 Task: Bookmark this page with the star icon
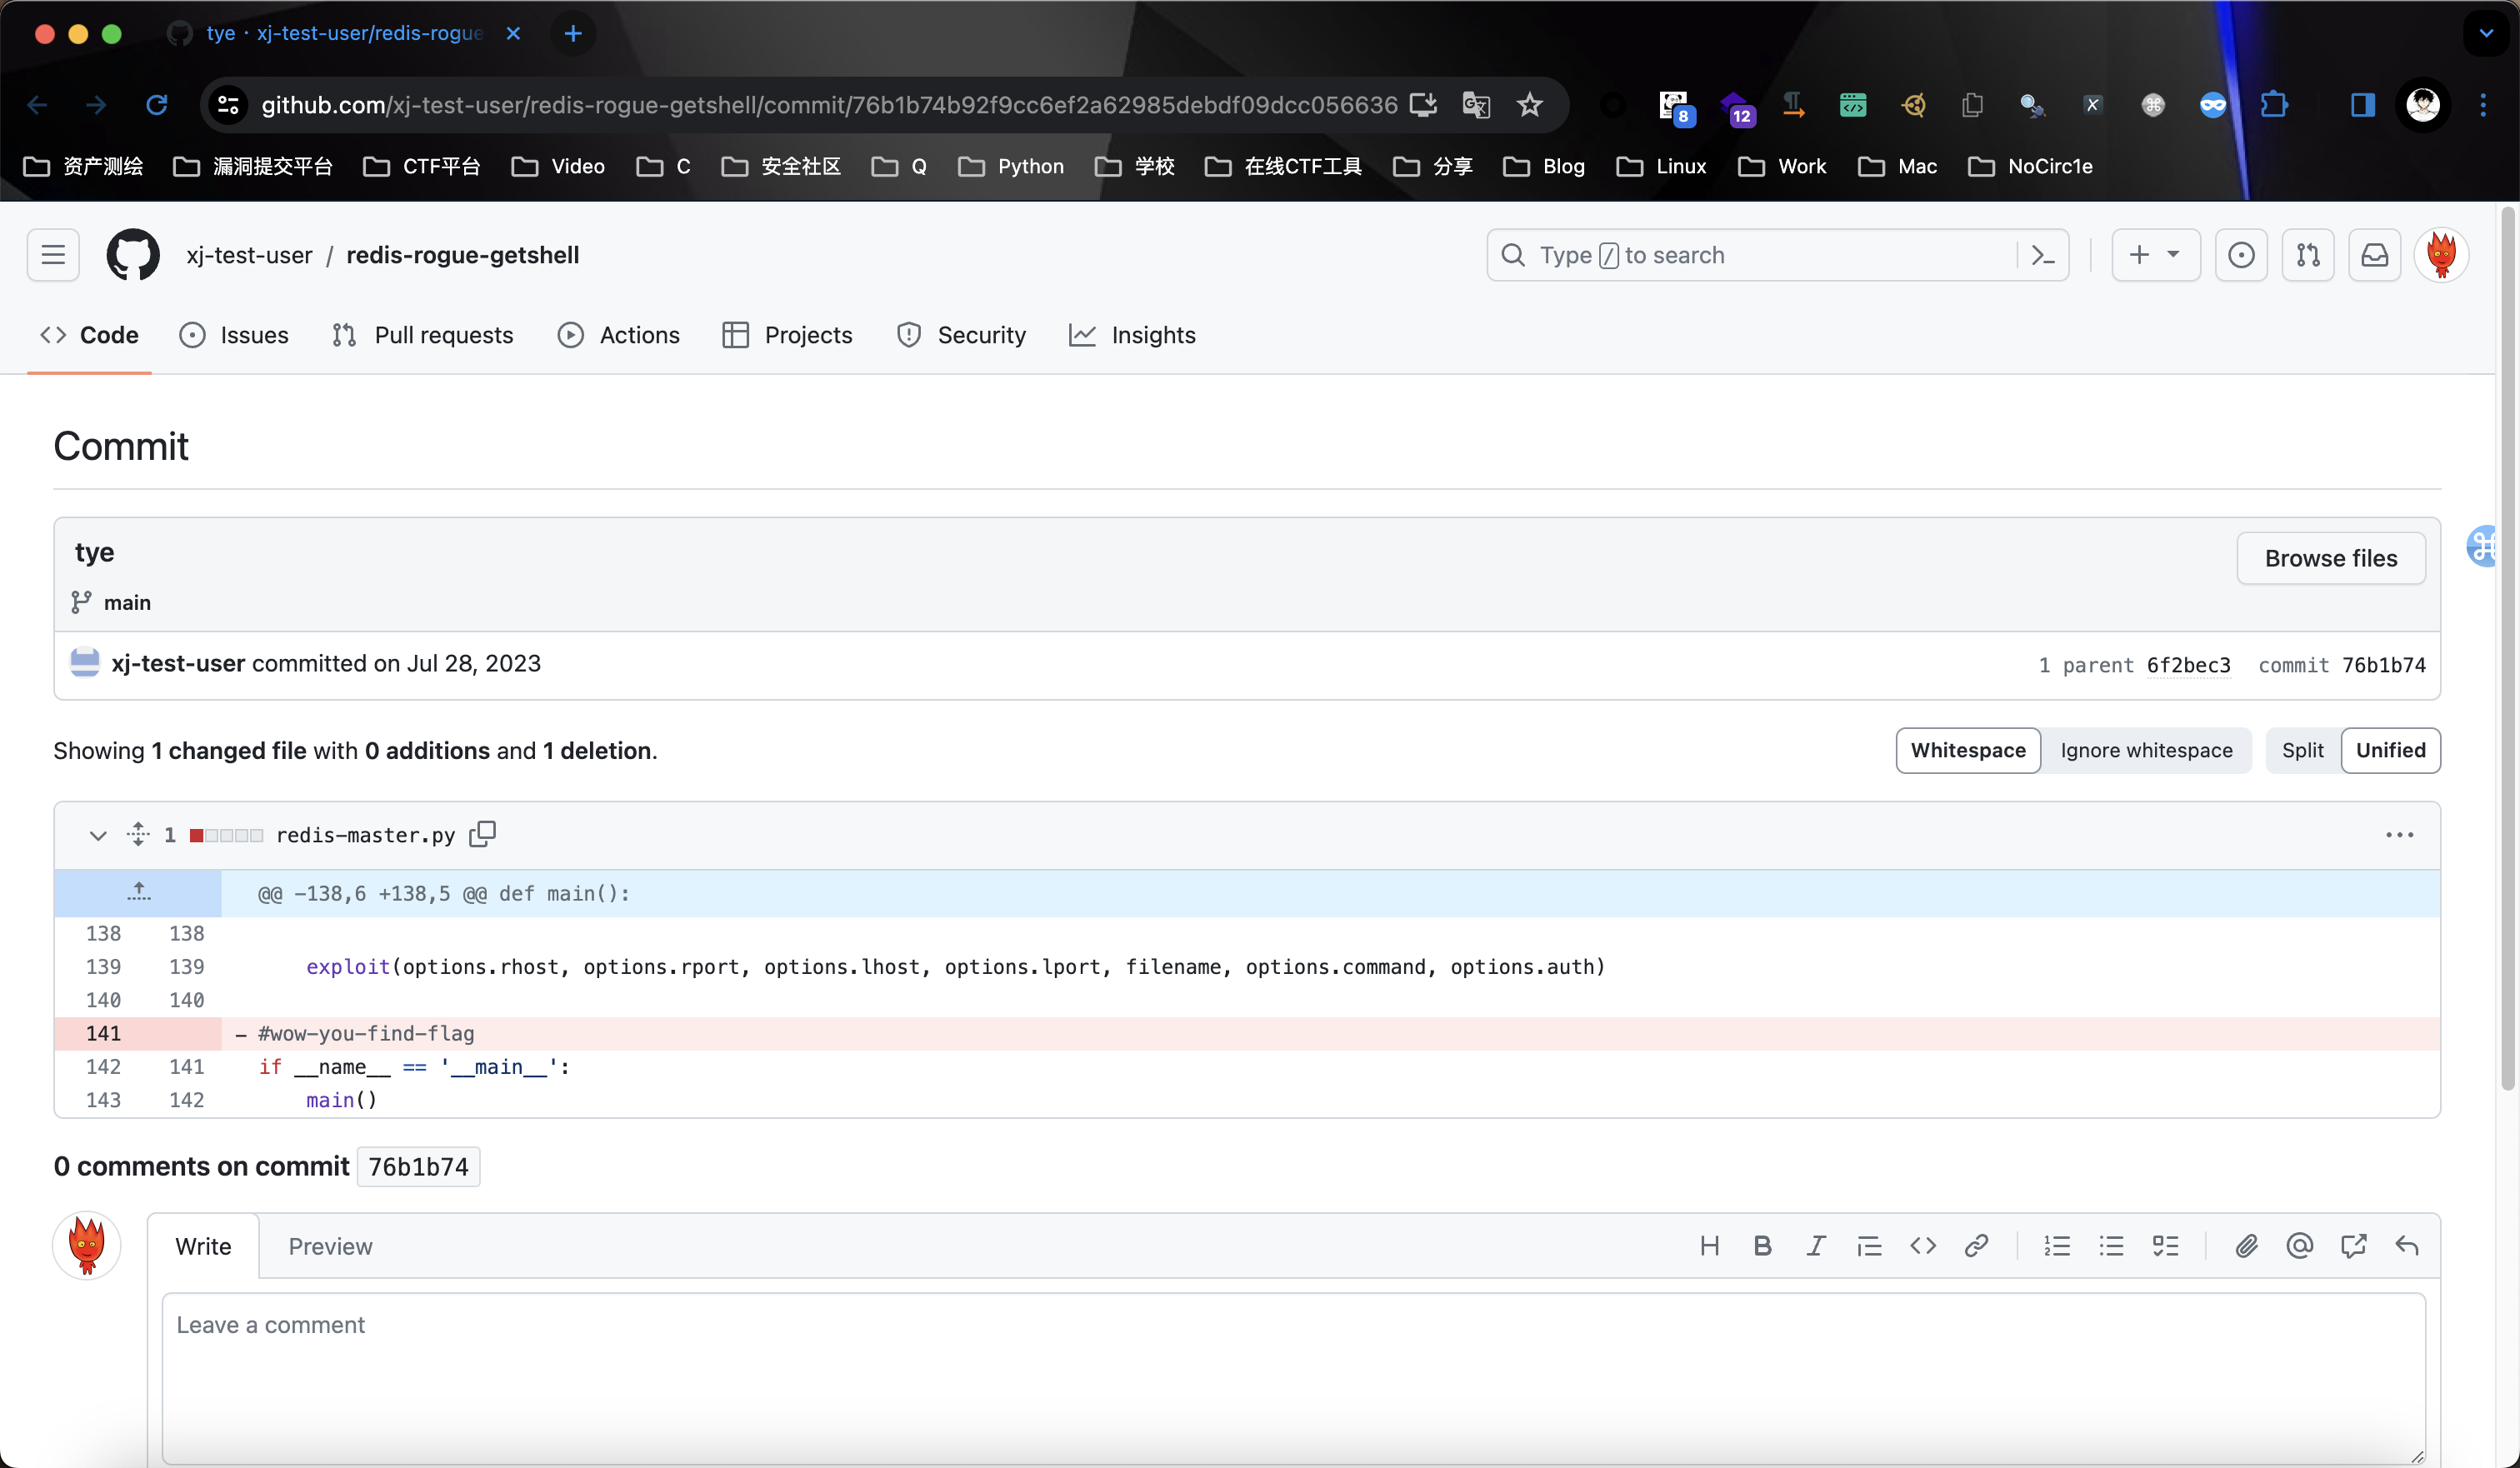[x=1529, y=105]
